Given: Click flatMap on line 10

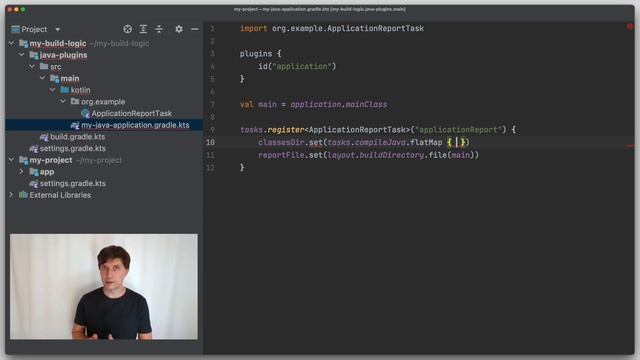Looking at the screenshot, I should [x=426, y=142].
